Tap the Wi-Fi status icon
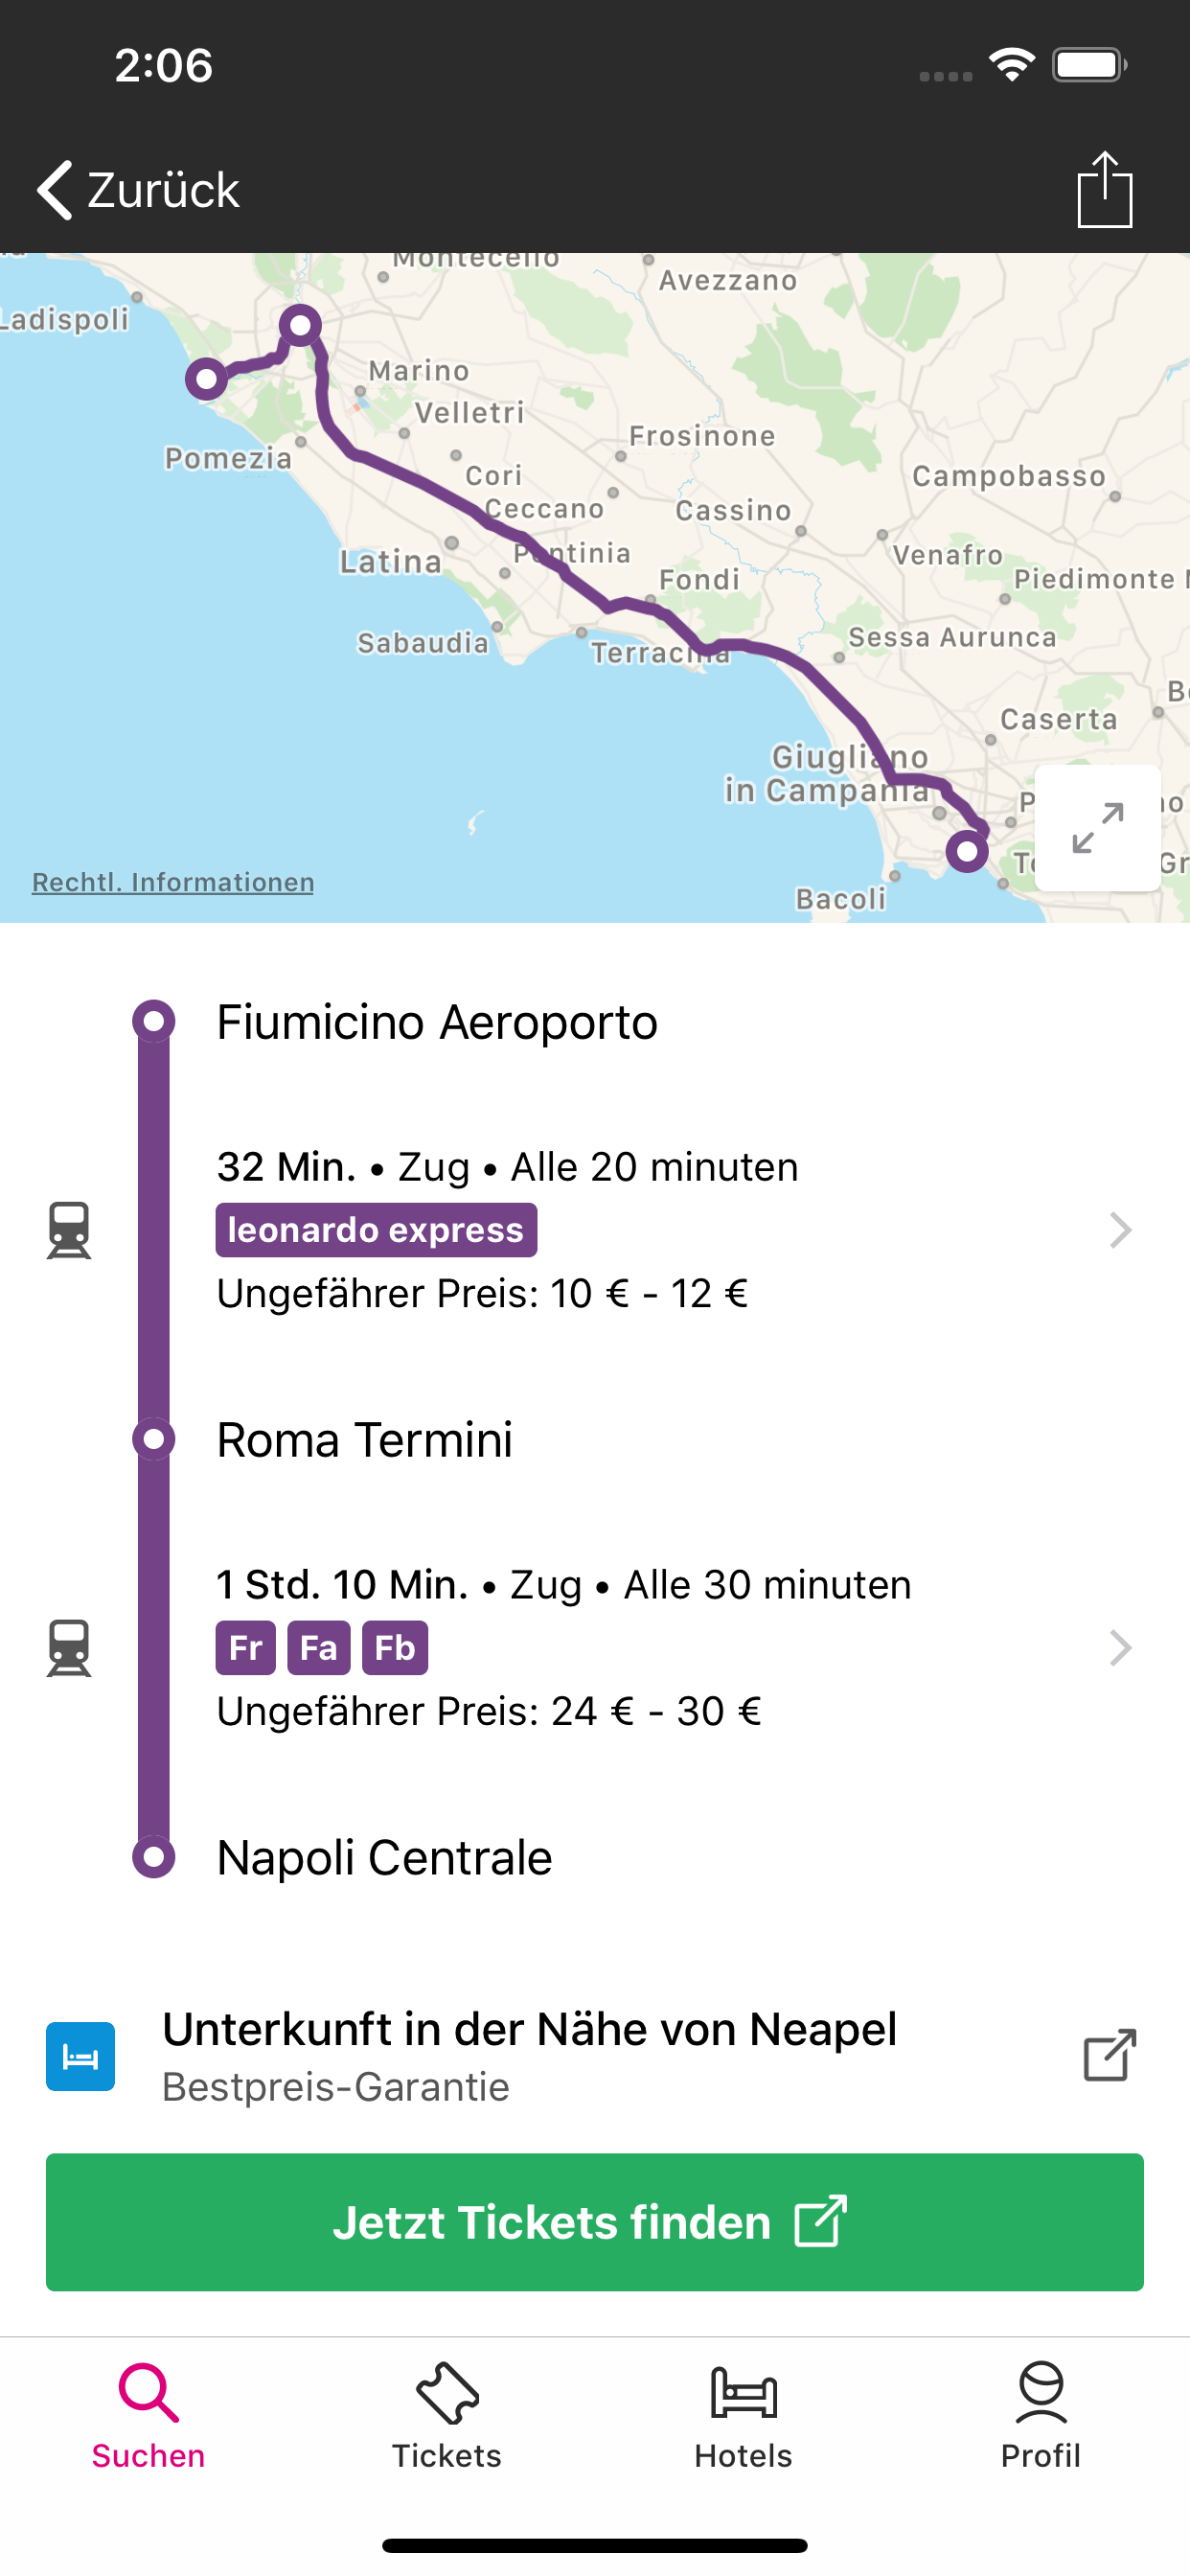 point(1011,66)
